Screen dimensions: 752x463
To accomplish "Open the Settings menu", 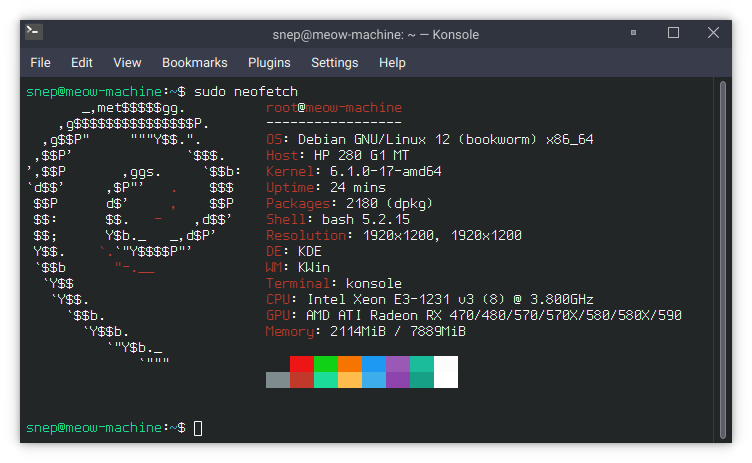I will point(335,63).
